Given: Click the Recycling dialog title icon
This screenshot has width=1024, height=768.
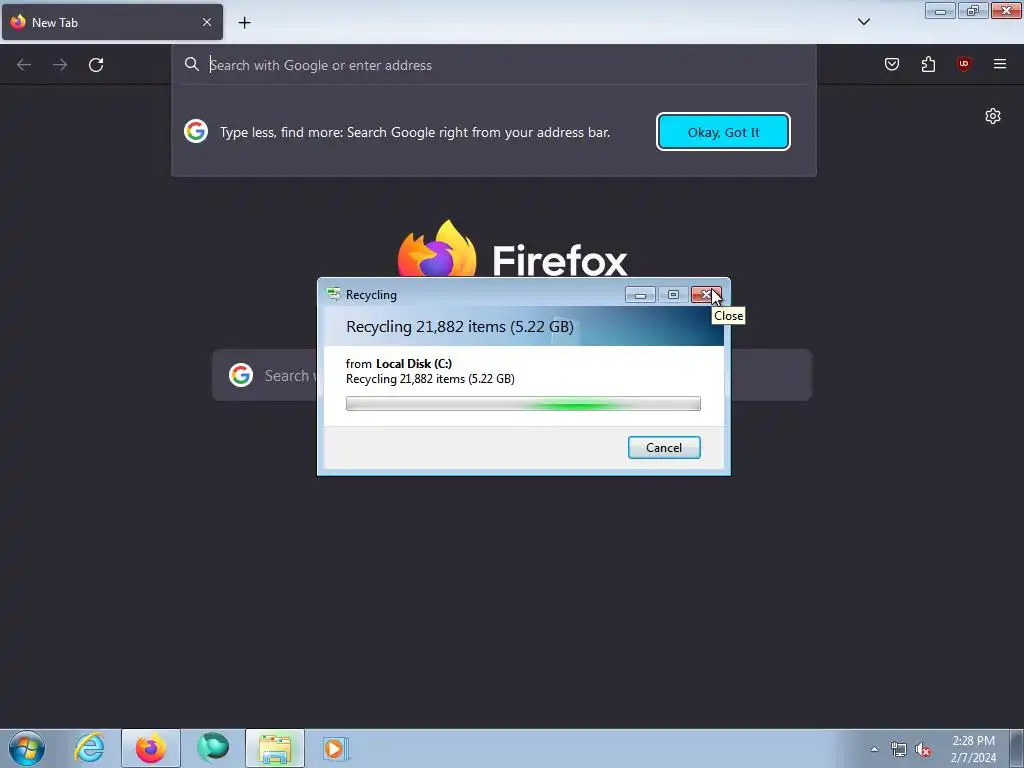Looking at the screenshot, I should coord(334,295).
